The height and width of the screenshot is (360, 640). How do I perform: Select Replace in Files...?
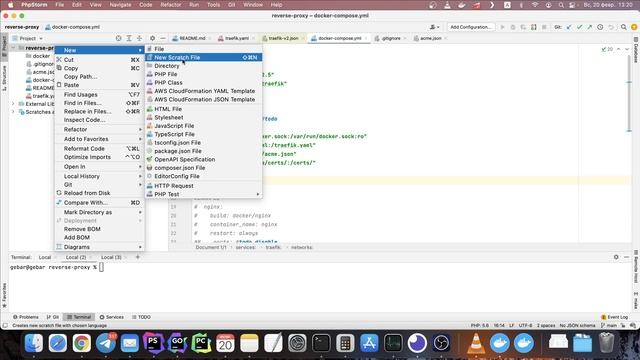tap(100, 111)
